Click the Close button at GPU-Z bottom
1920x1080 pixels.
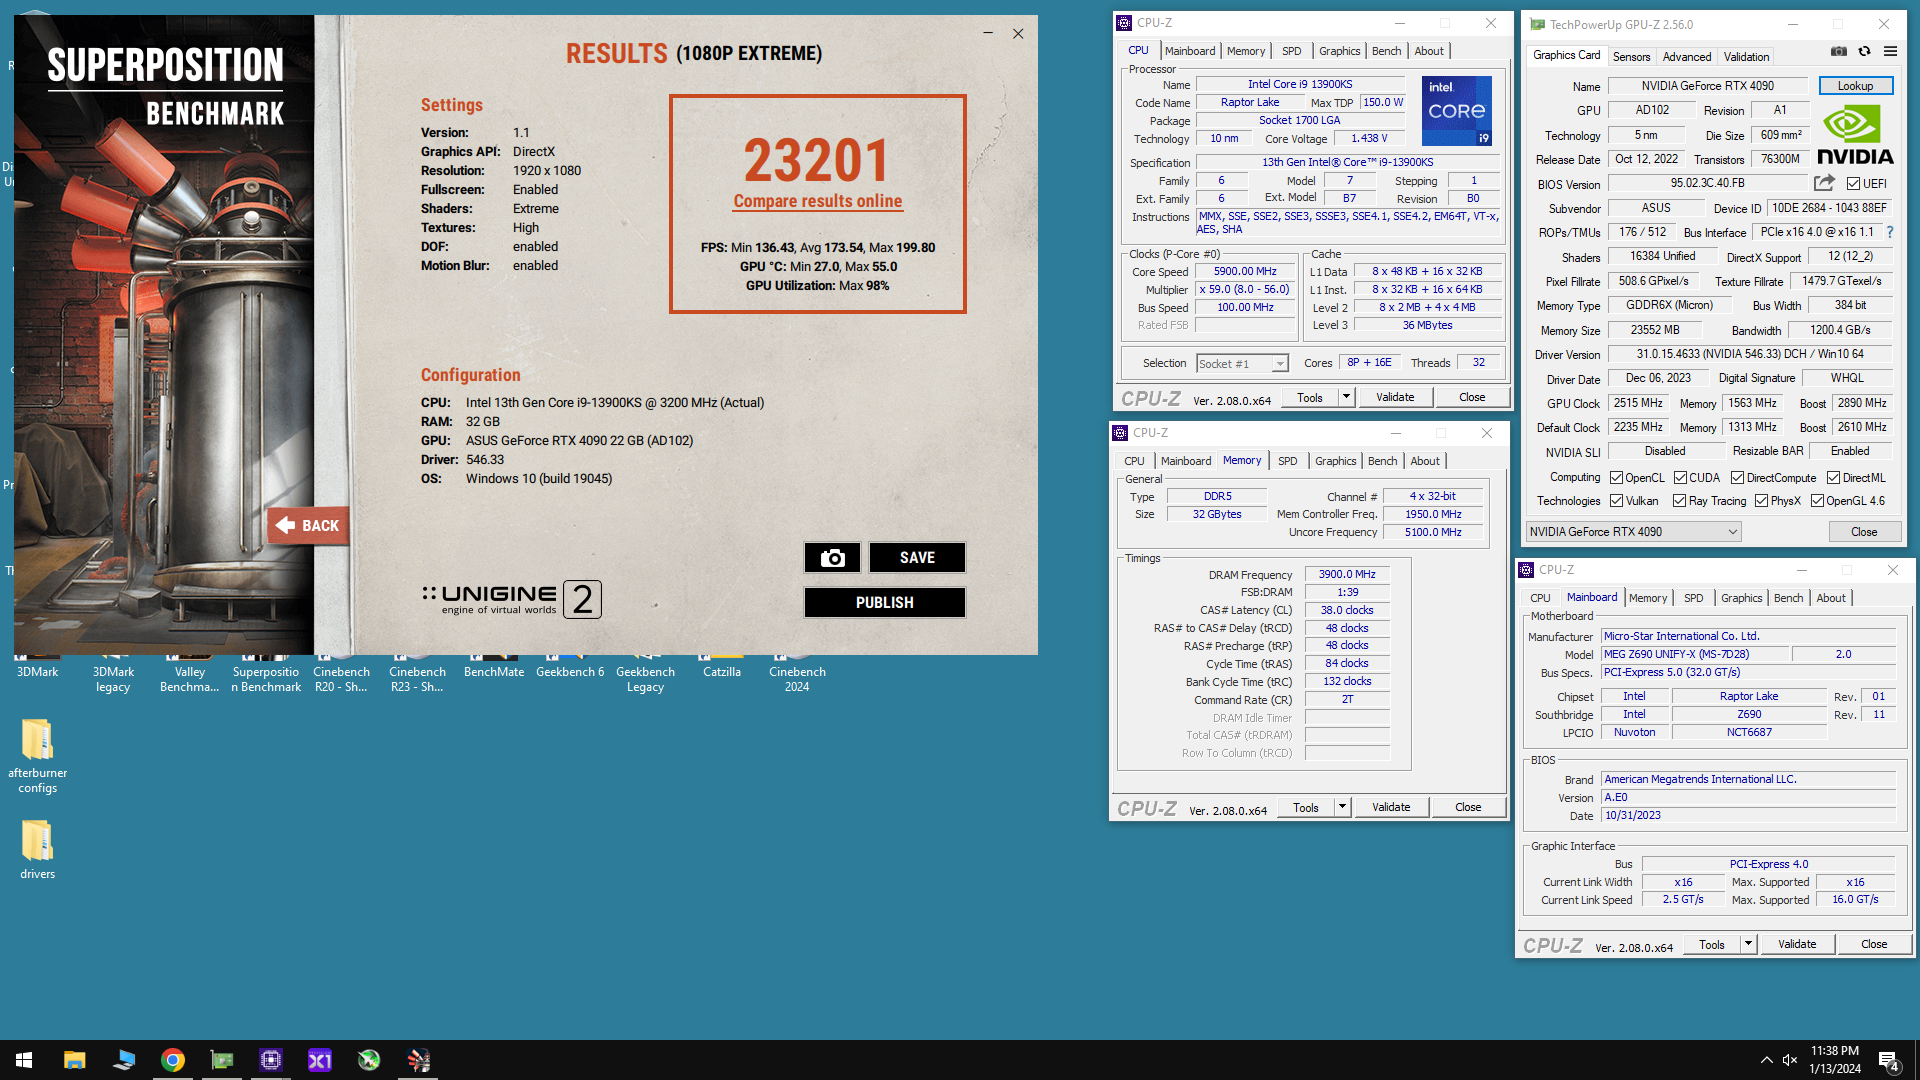pyautogui.click(x=1864, y=532)
